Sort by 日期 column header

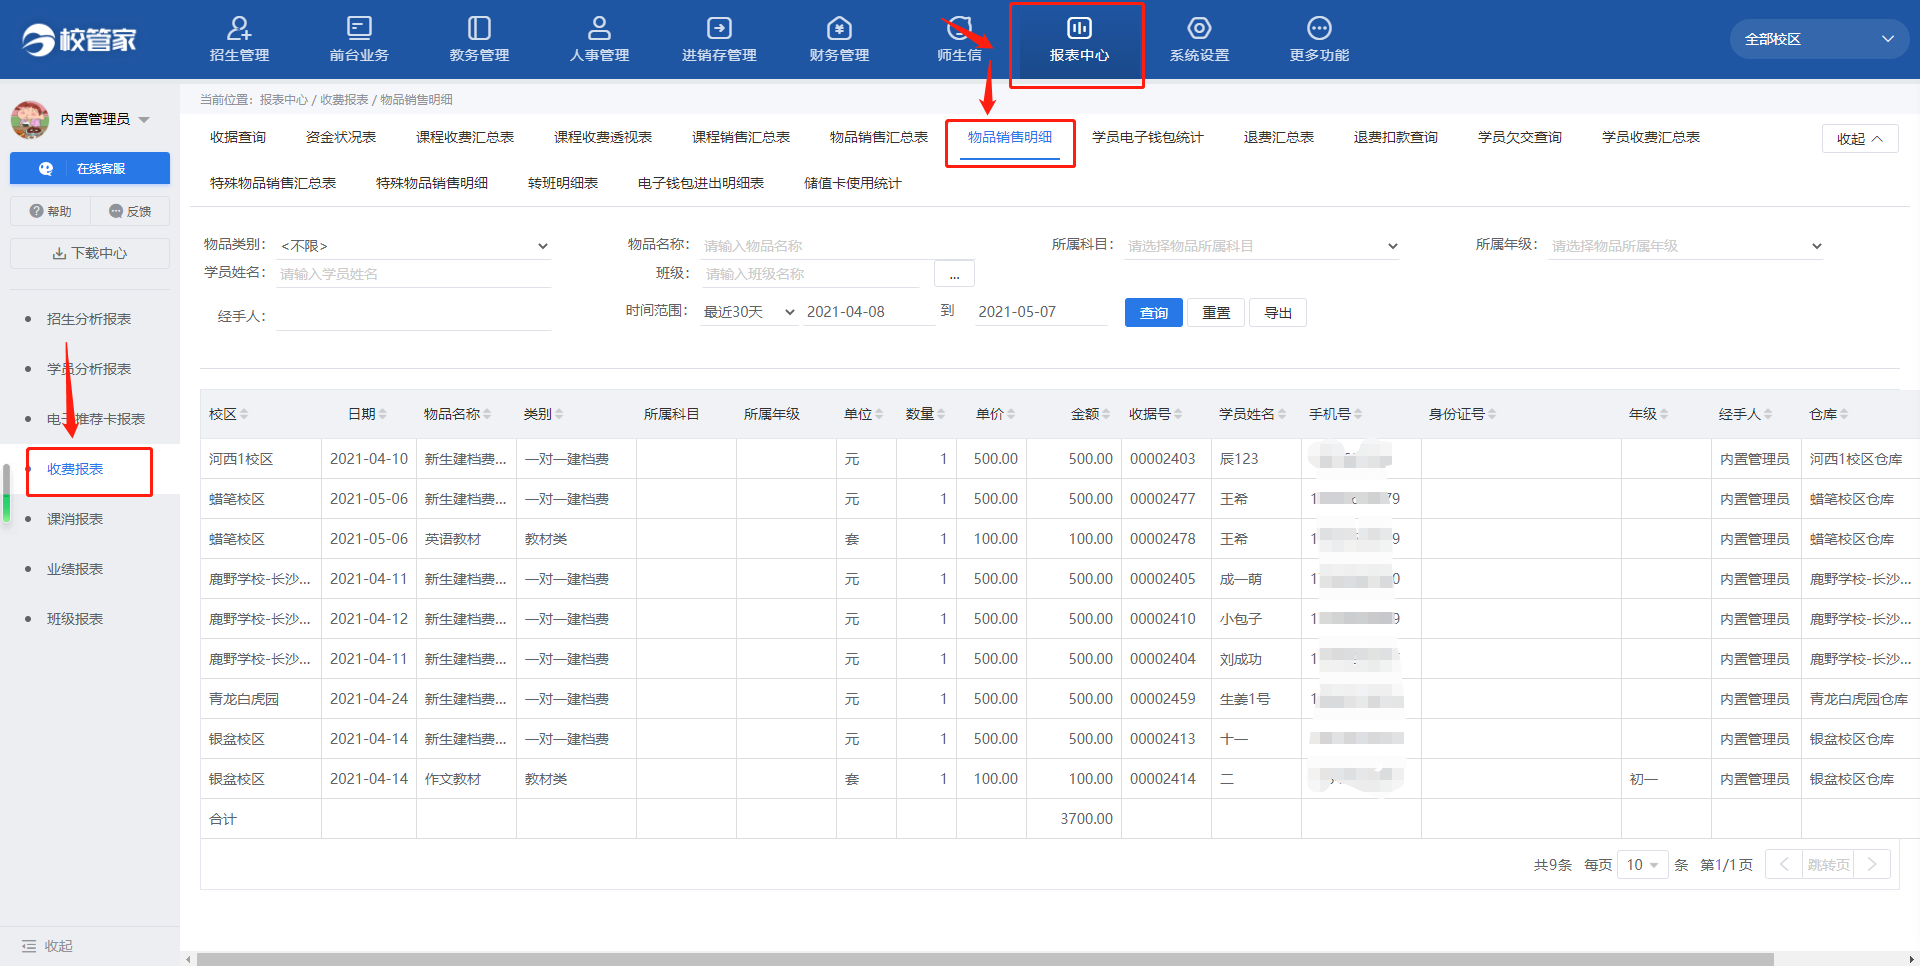tap(367, 414)
